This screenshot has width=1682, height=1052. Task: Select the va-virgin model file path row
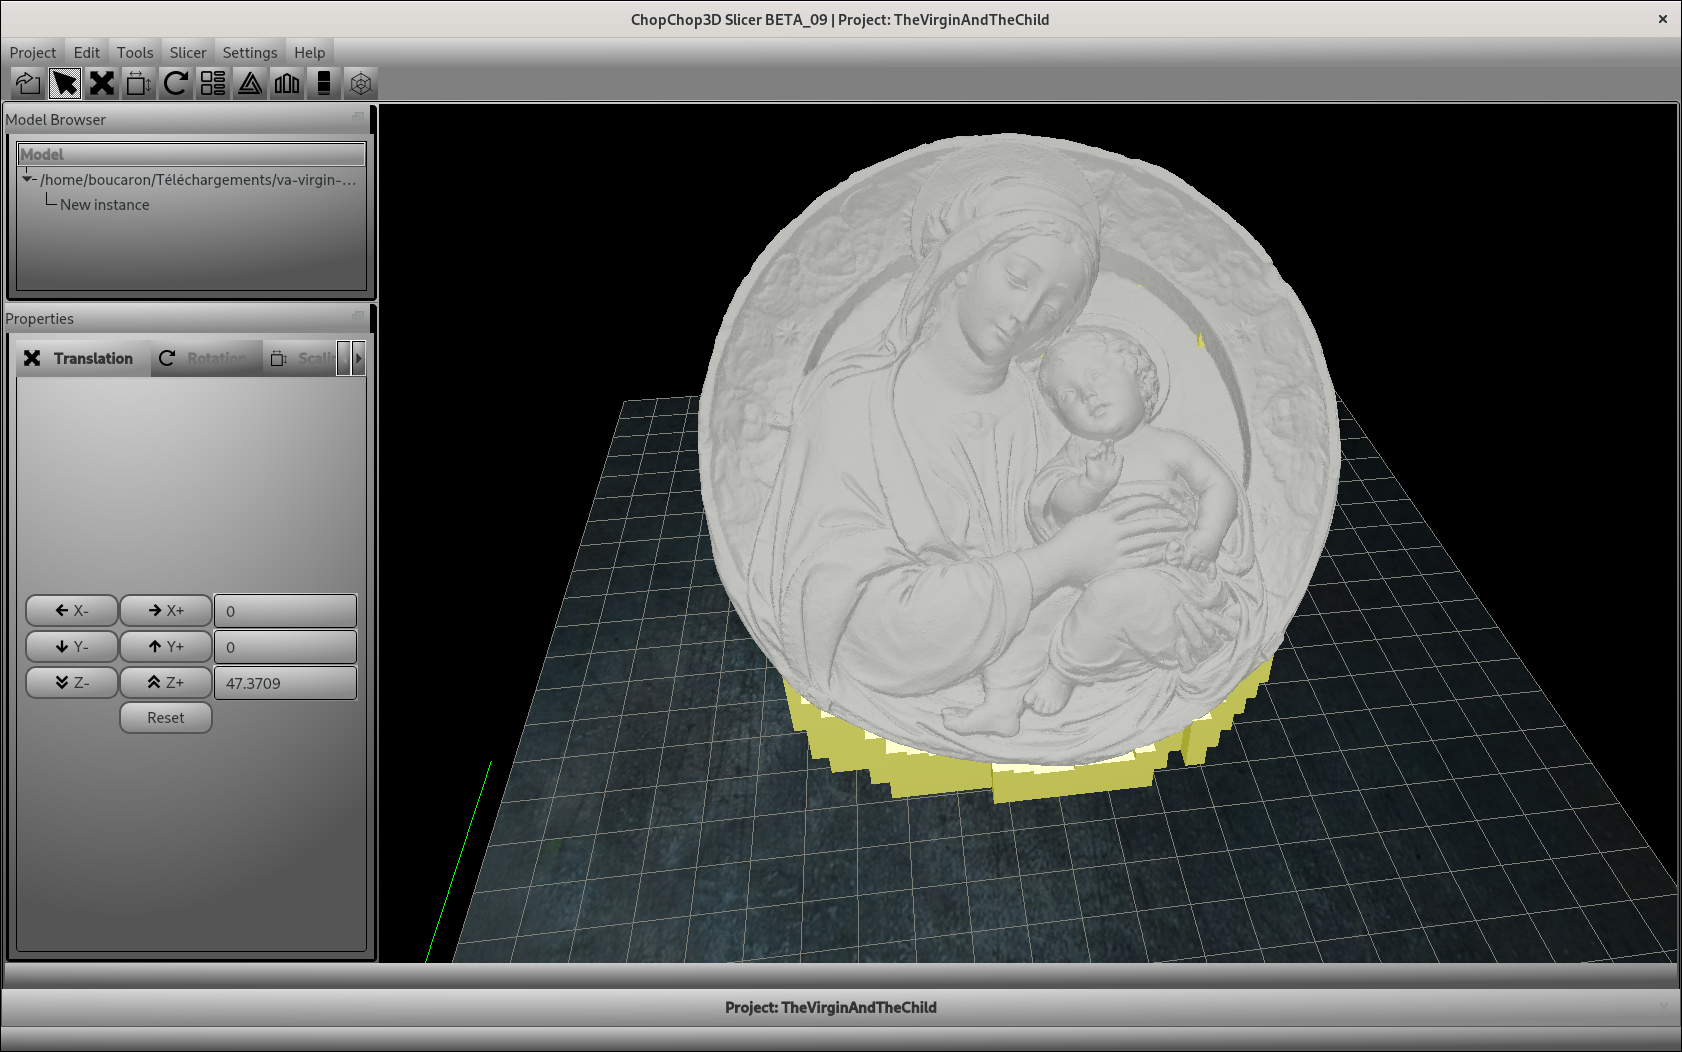tap(198, 180)
